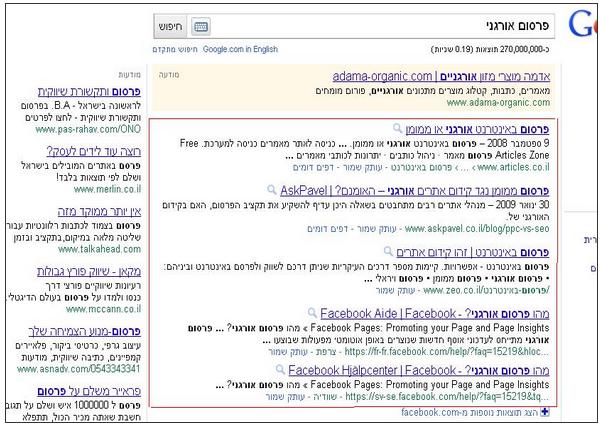Open the result פרסום באינטרנט | זהו קידום אתרים
This screenshot has height=426, width=600.
(473, 252)
